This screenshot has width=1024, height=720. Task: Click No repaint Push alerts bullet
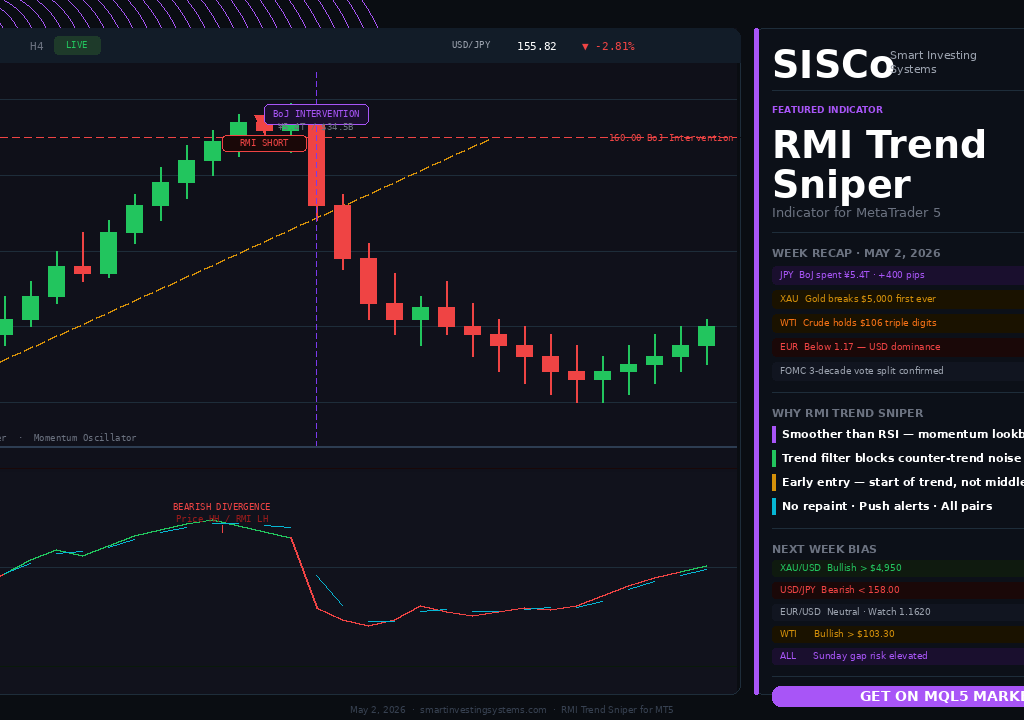coord(882,506)
